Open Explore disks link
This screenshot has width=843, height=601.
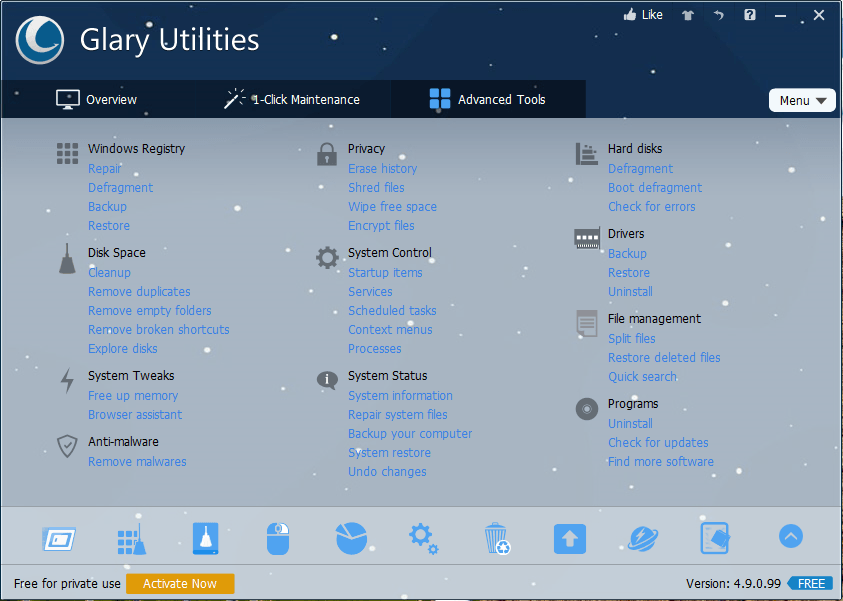point(123,348)
